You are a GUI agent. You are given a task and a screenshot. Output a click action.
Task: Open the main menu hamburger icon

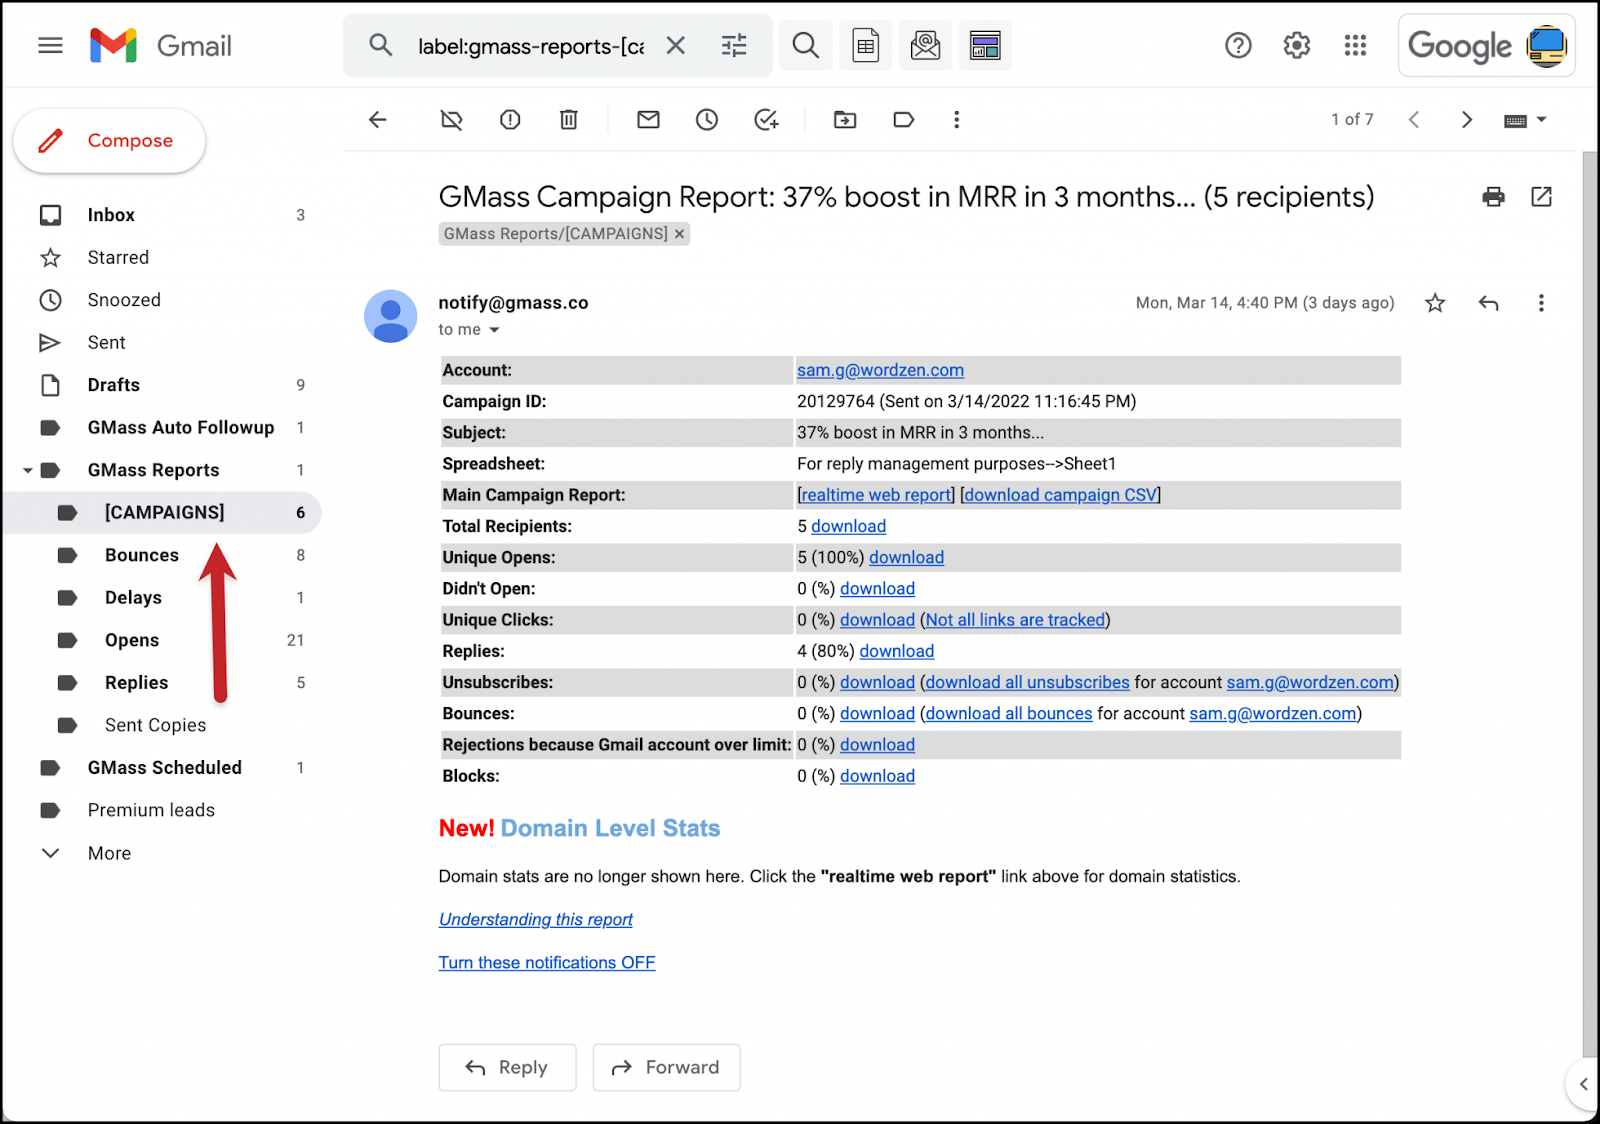[x=50, y=45]
